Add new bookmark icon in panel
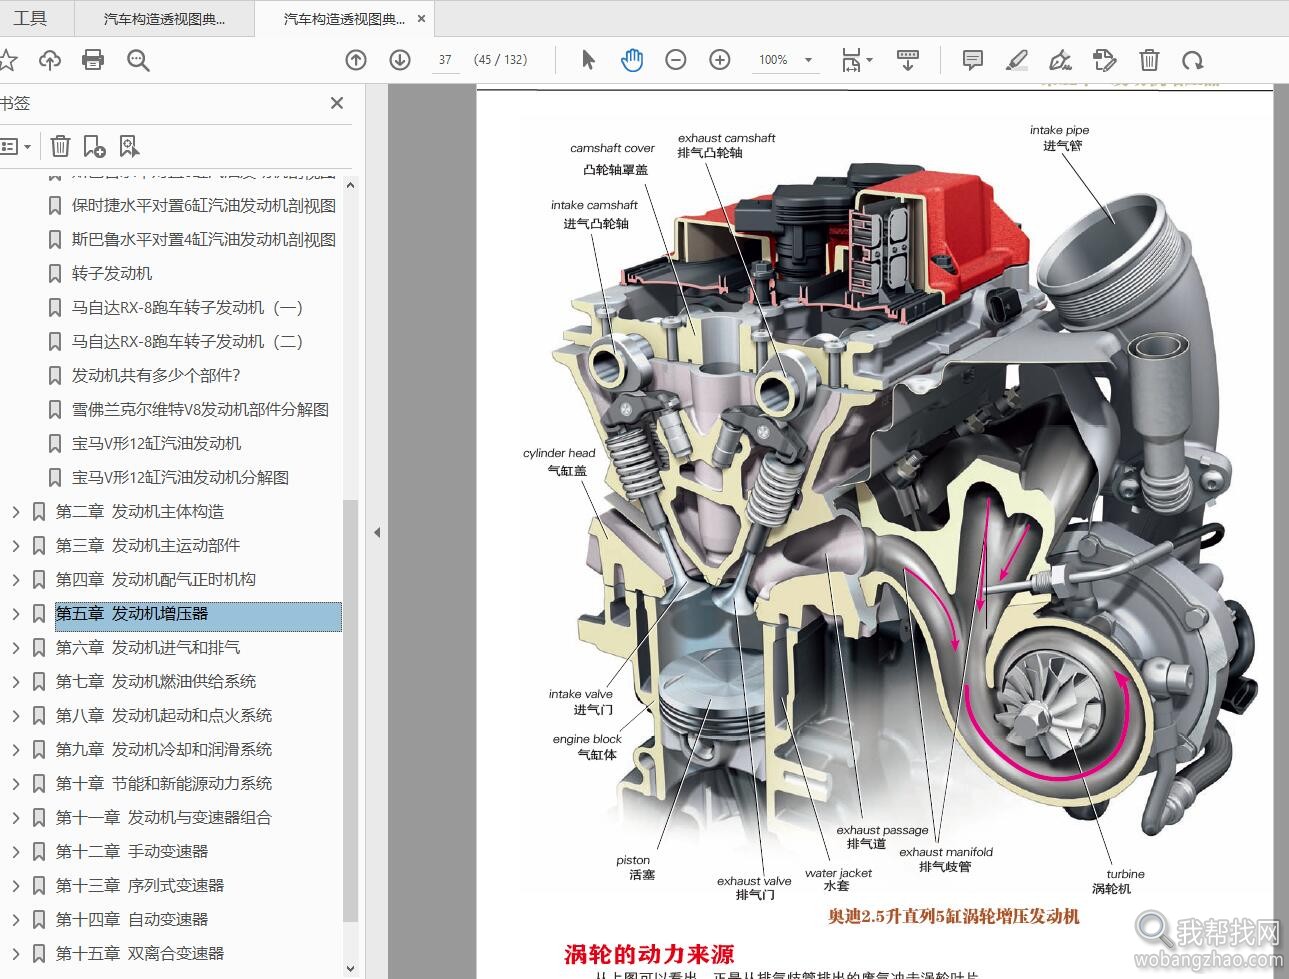 tap(94, 147)
